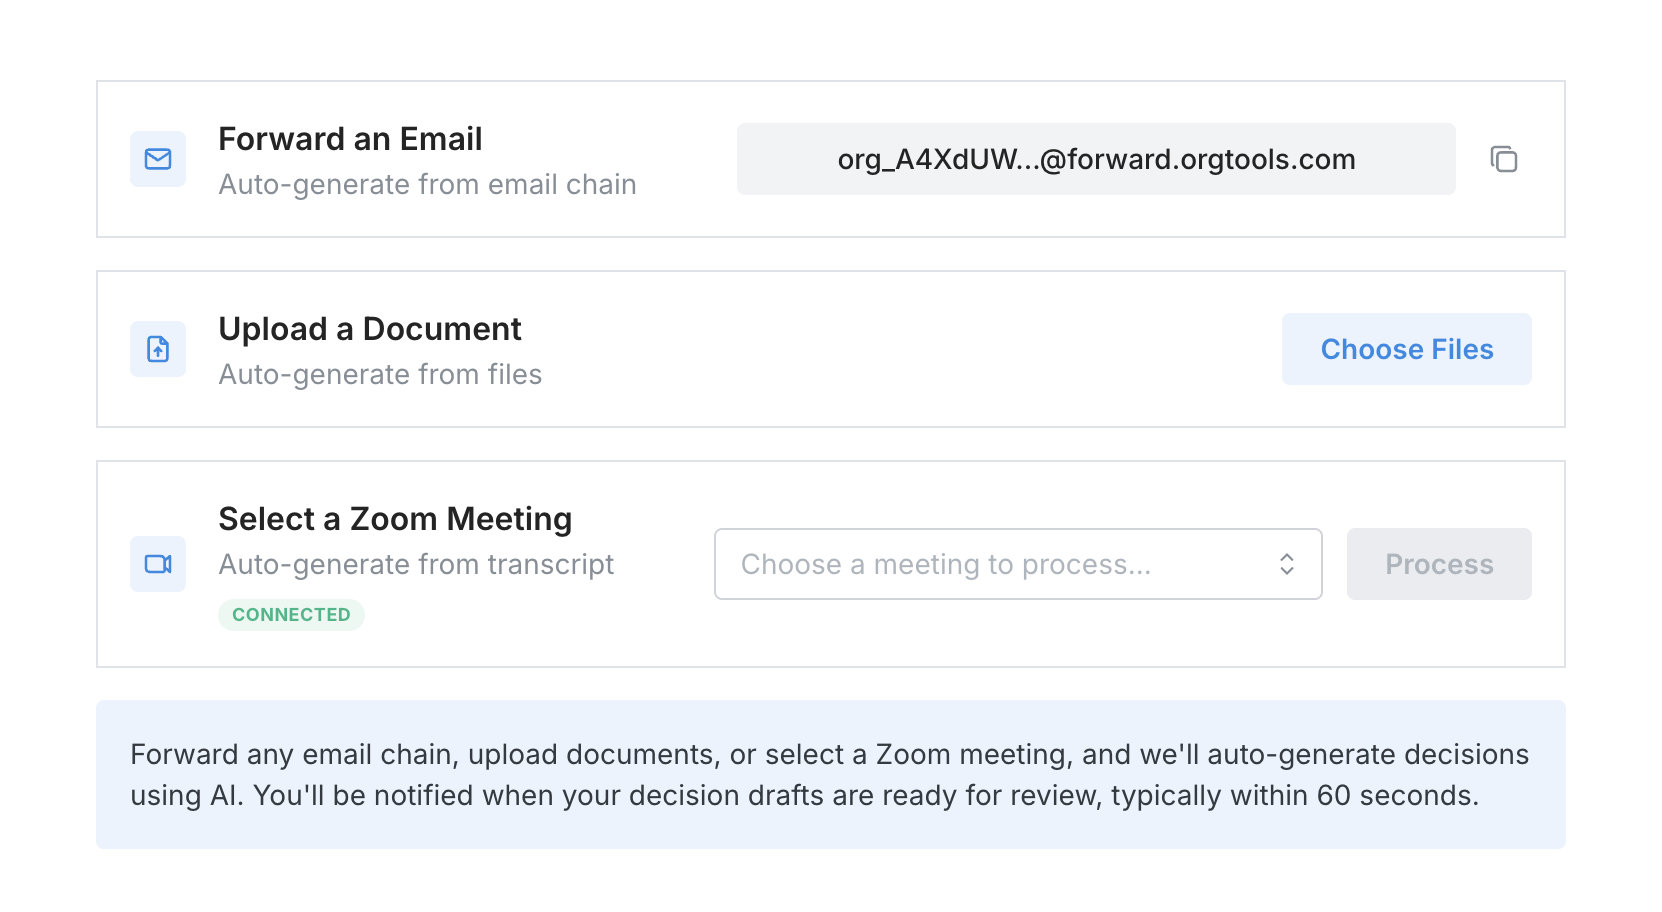Viewport: 1662px width, 912px height.
Task: Click the dropdown chevron in meeting selector
Action: click(1287, 563)
